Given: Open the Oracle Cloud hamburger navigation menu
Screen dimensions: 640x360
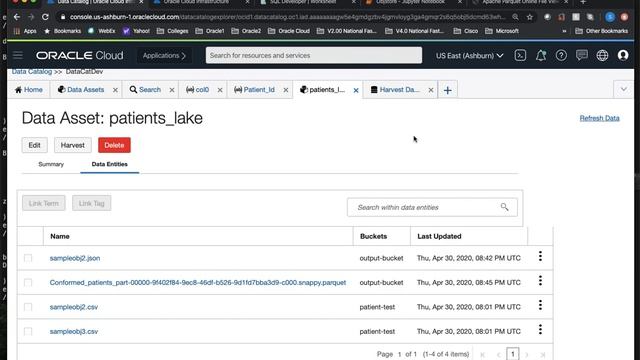Looking at the screenshot, I should tap(18, 55).
